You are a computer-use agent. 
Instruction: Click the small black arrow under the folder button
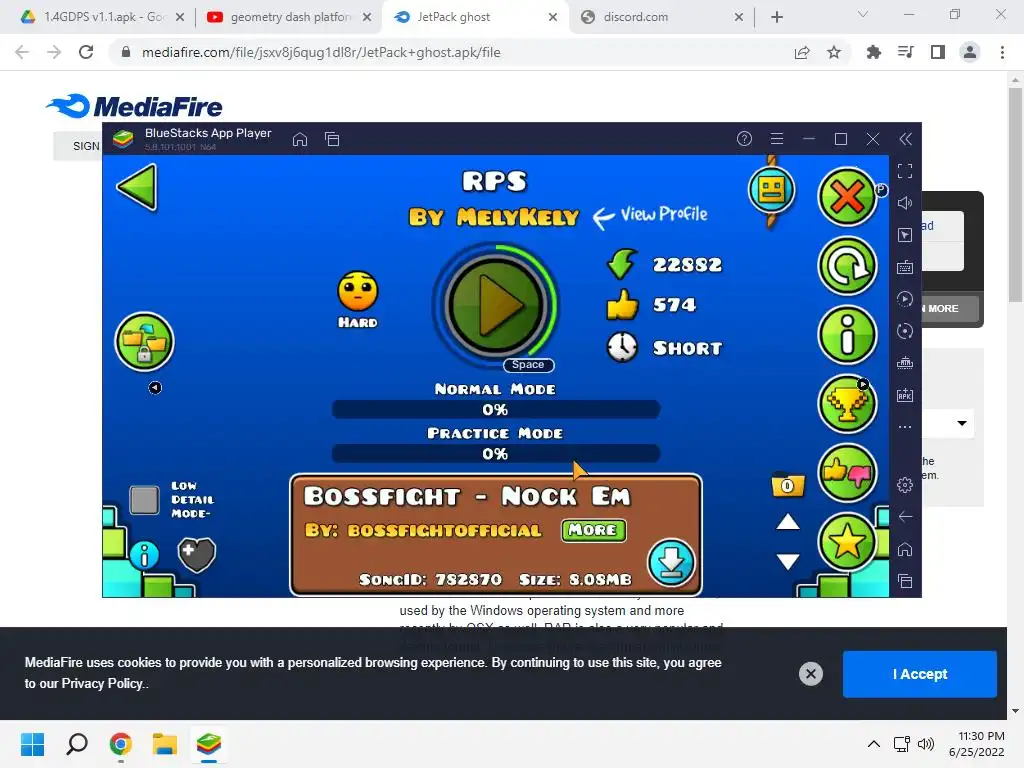pyautogui.click(x=155, y=388)
